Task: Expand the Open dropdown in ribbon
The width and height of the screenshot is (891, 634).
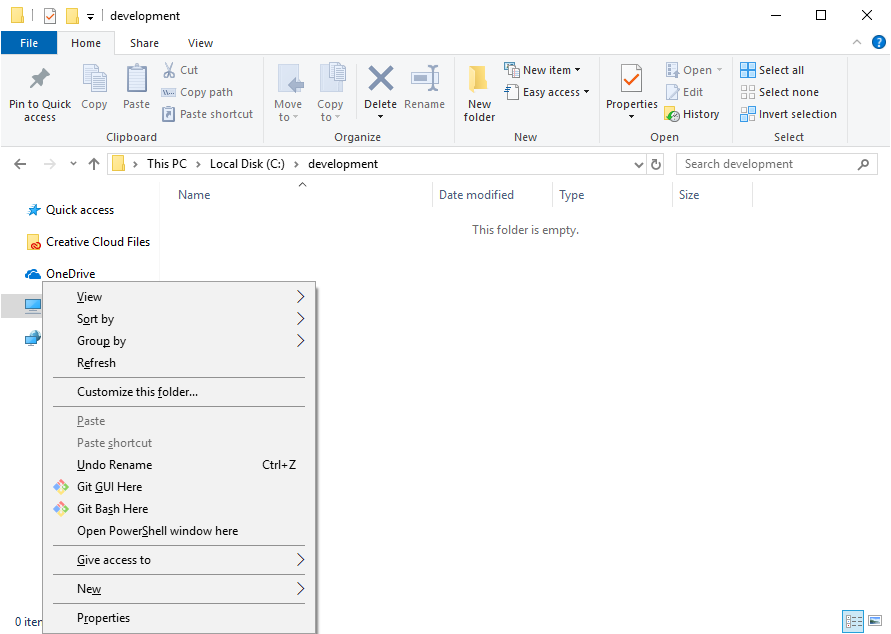Action: coord(719,70)
